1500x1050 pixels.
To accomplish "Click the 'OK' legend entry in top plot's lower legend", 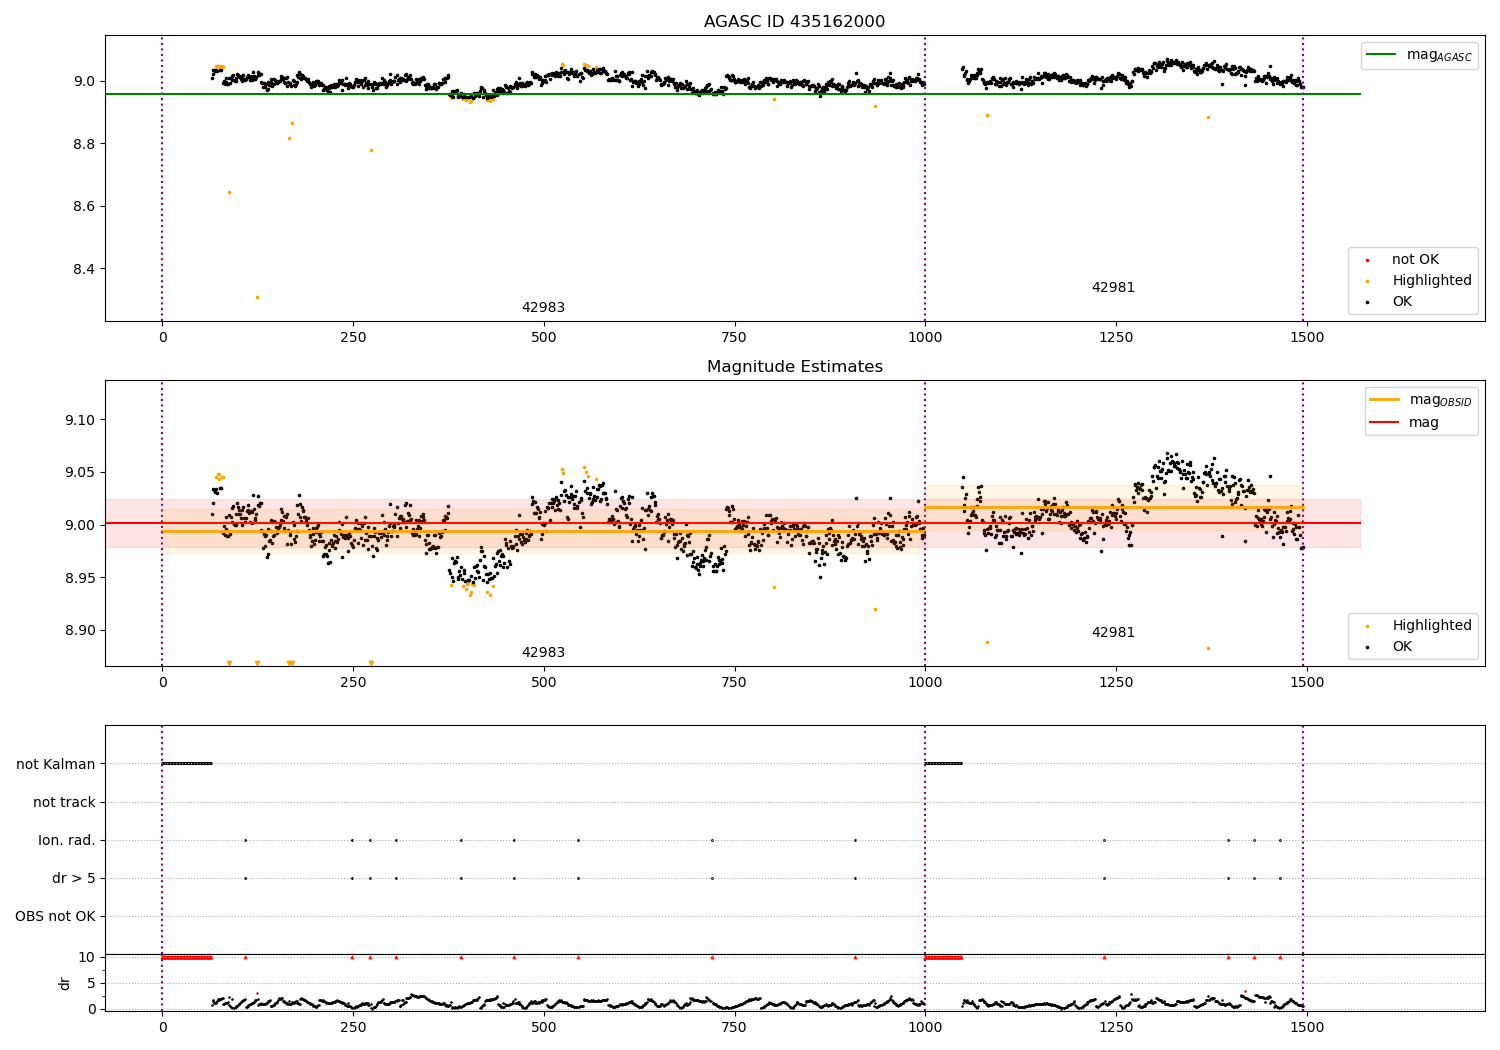I will click(1389, 302).
